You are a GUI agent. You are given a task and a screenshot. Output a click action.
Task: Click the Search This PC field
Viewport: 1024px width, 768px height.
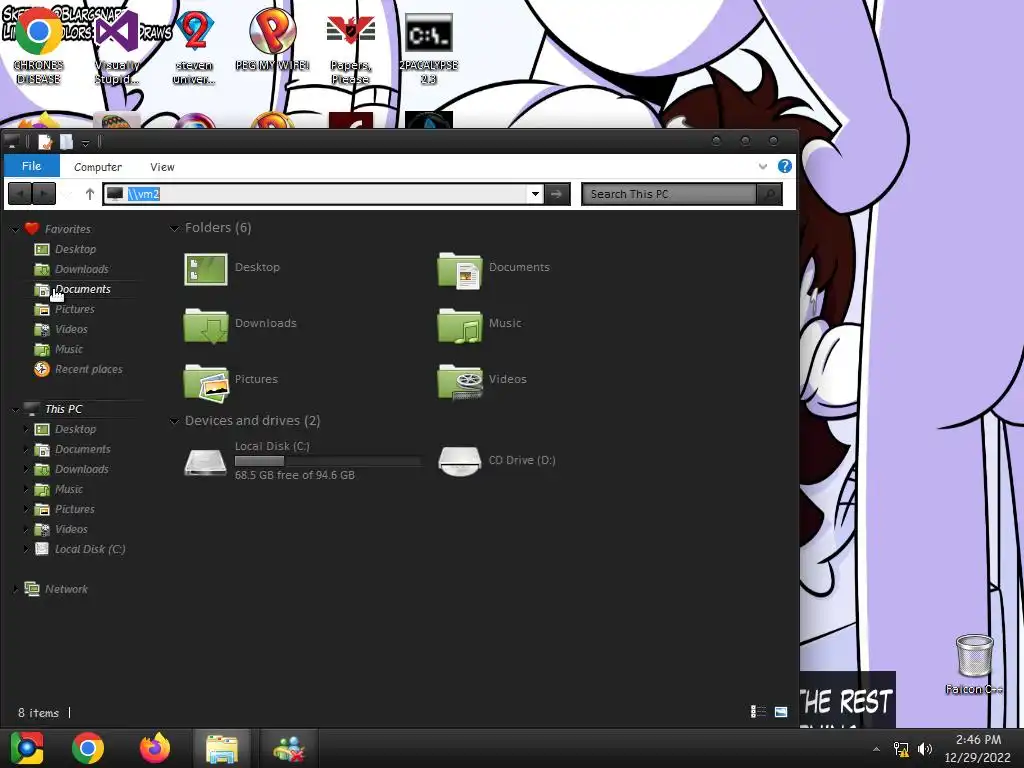click(669, 194)
